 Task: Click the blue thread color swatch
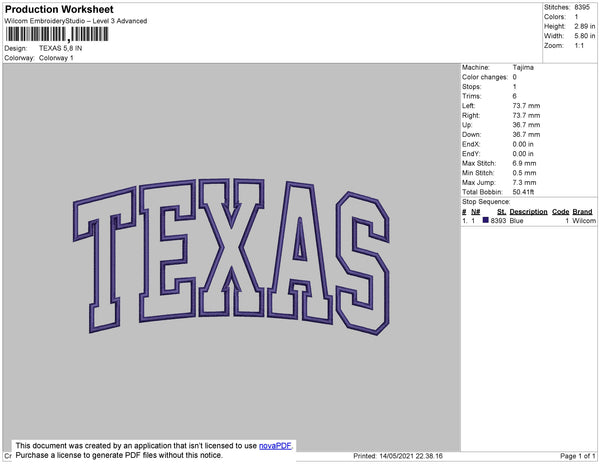pyautogui.click(x=485, y=220)
